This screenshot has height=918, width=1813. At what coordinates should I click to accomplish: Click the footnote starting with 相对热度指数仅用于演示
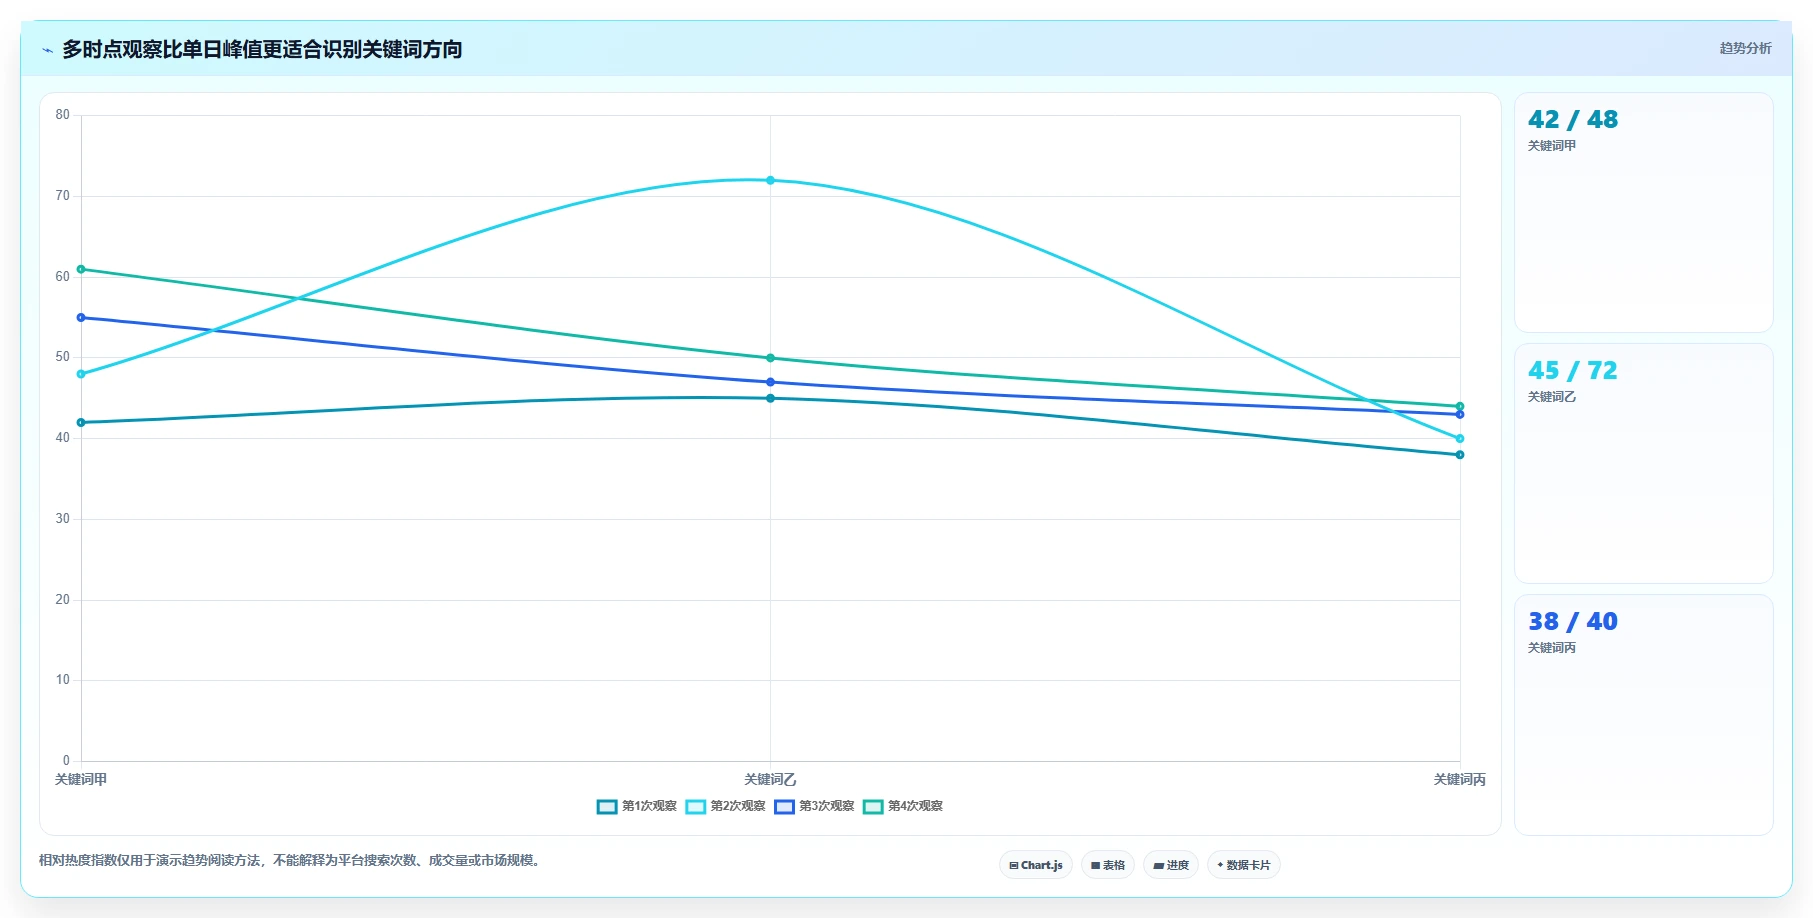coord(292,860)
